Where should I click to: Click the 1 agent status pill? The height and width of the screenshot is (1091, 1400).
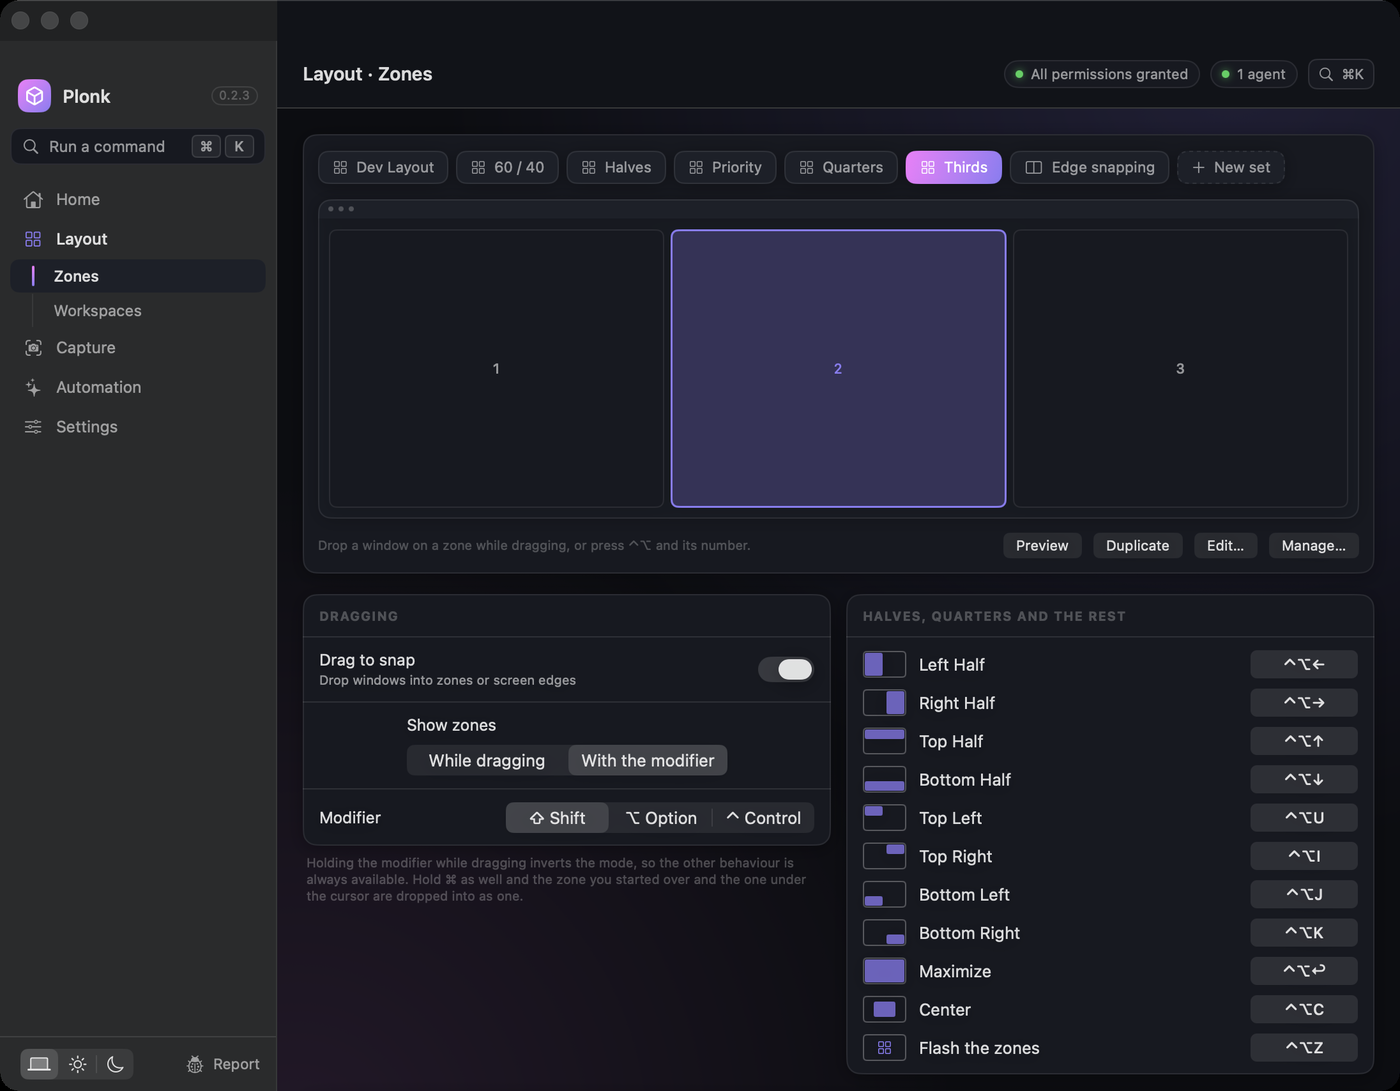coord(1253,74)
